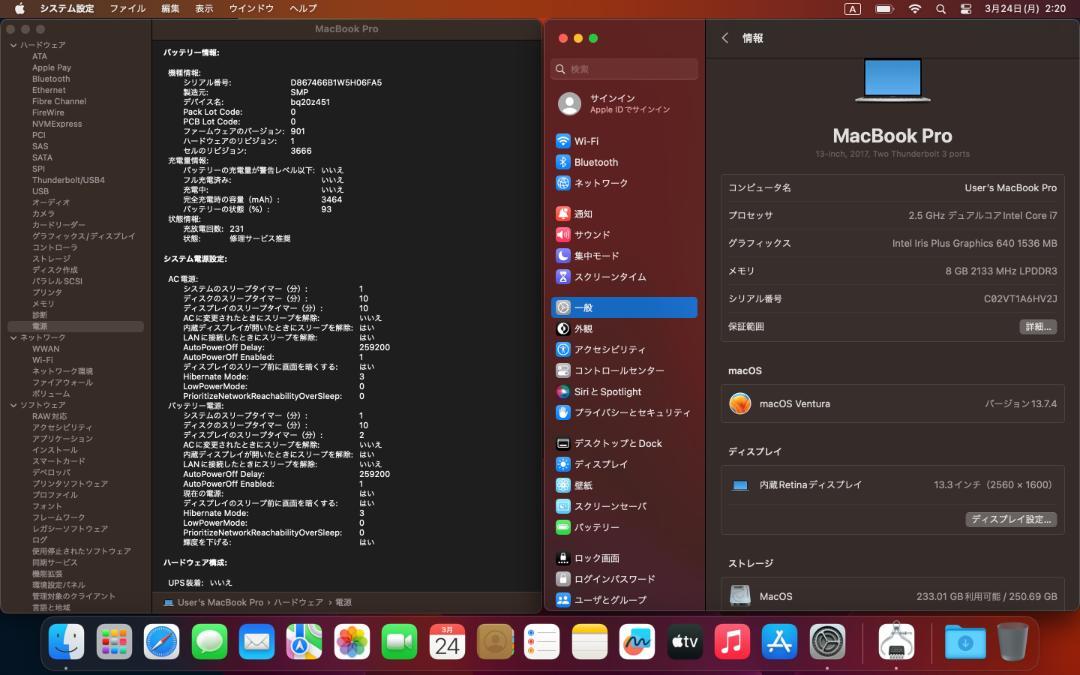Open the サウンド speaker icon
The image size is (1080, 675).
tap(563, 235)
